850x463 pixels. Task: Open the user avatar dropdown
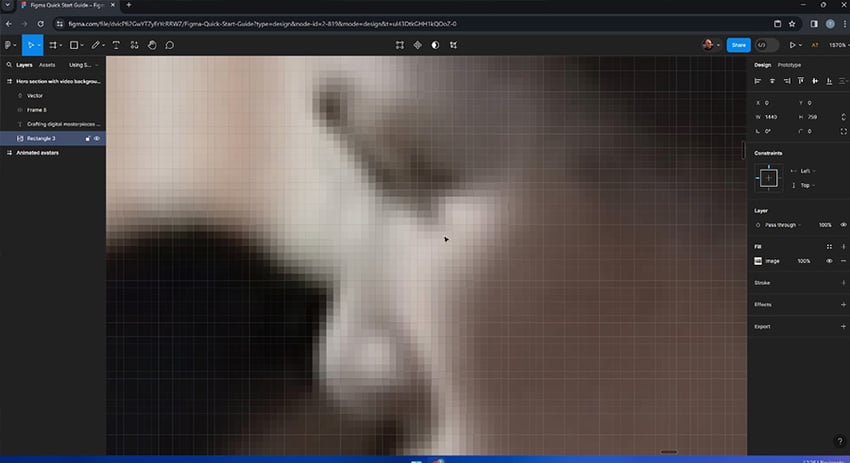711,46
